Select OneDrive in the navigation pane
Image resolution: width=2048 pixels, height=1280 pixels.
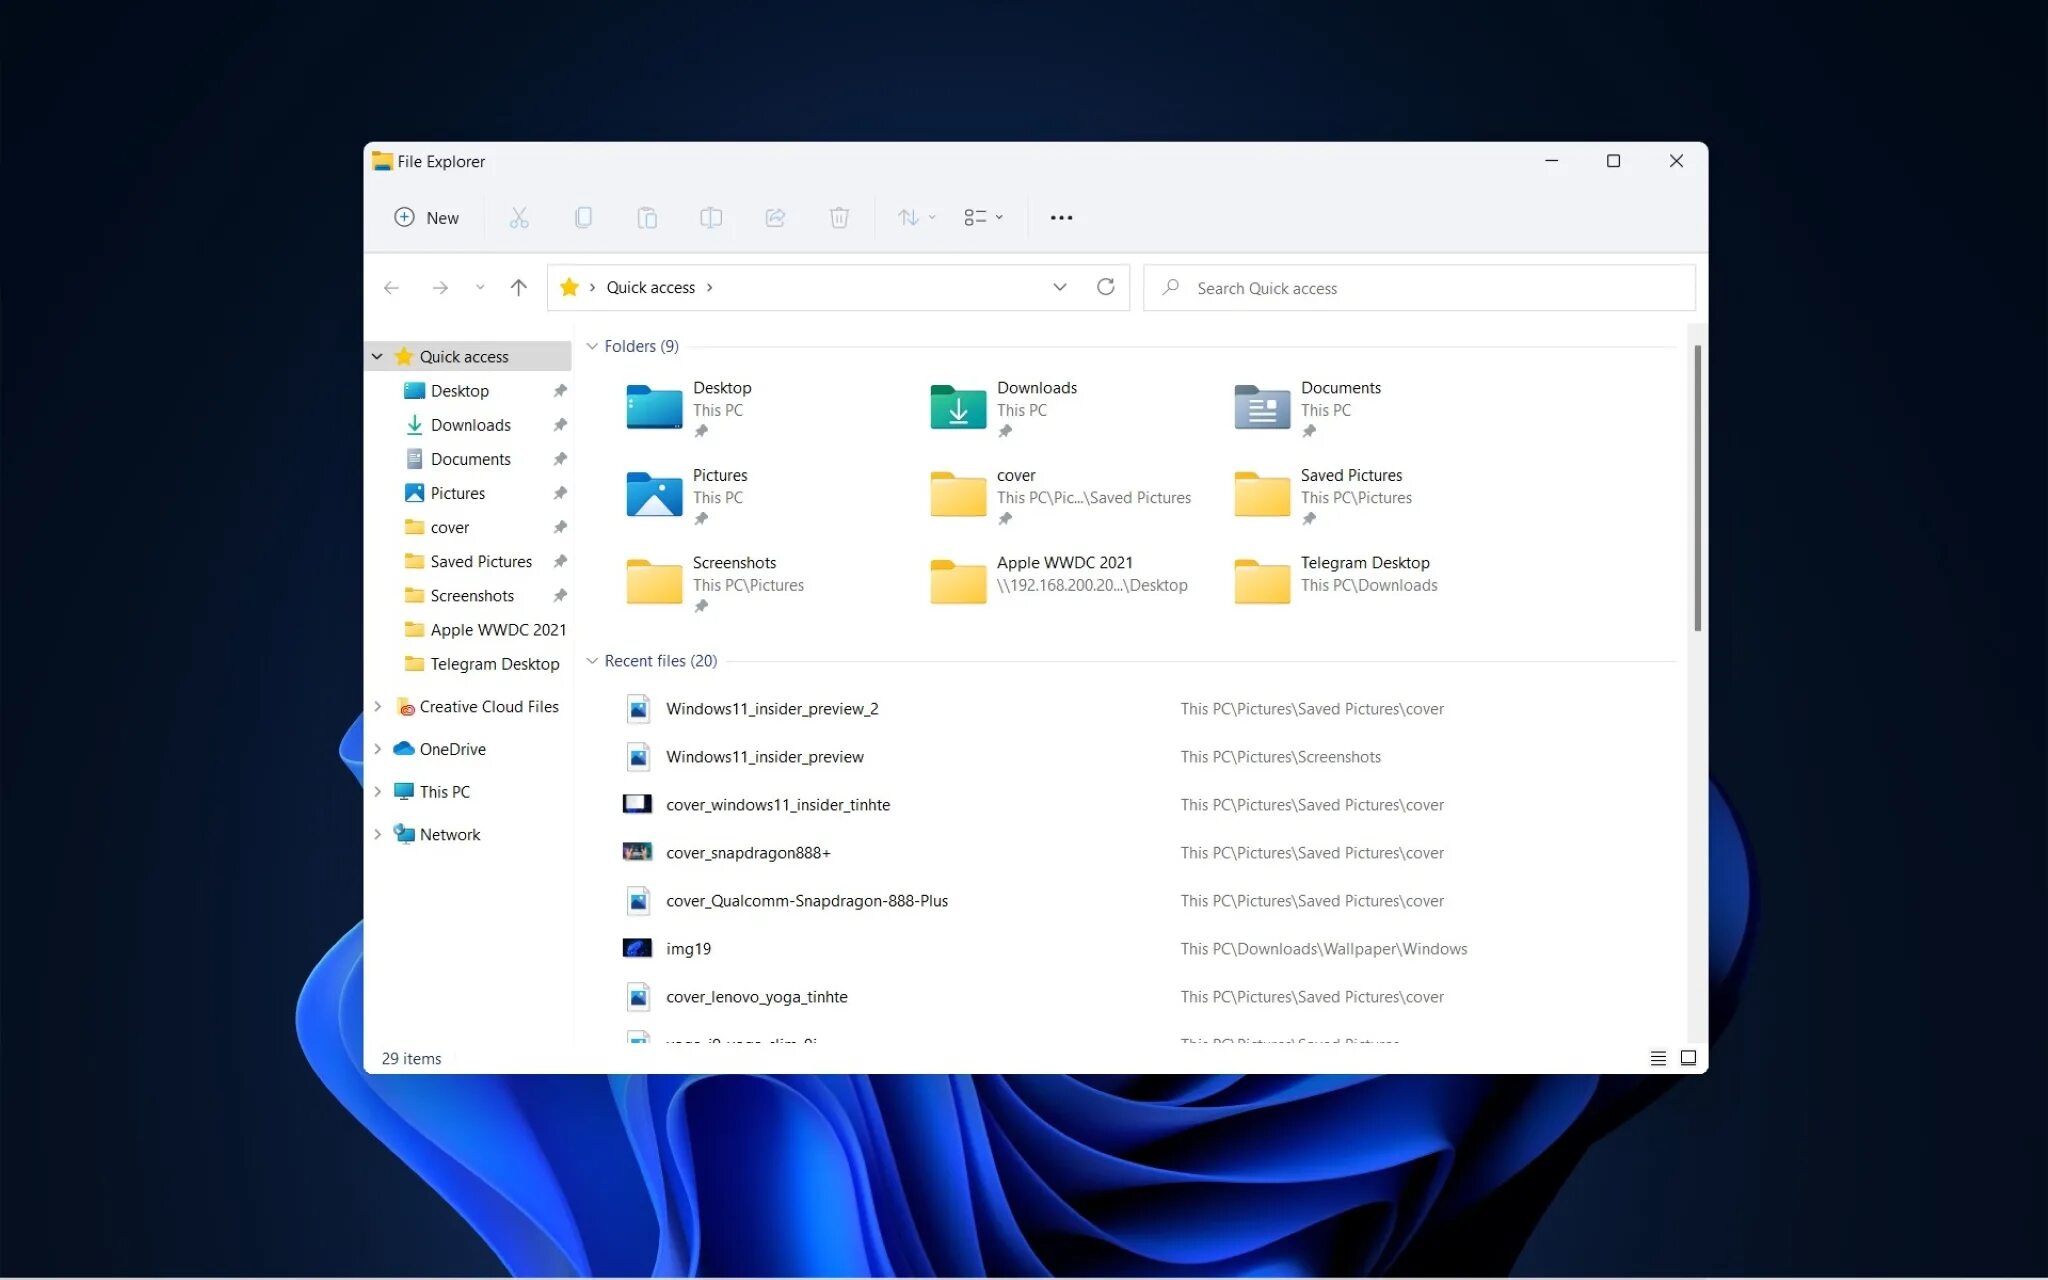pyautogui.click(x=452, y=749)
